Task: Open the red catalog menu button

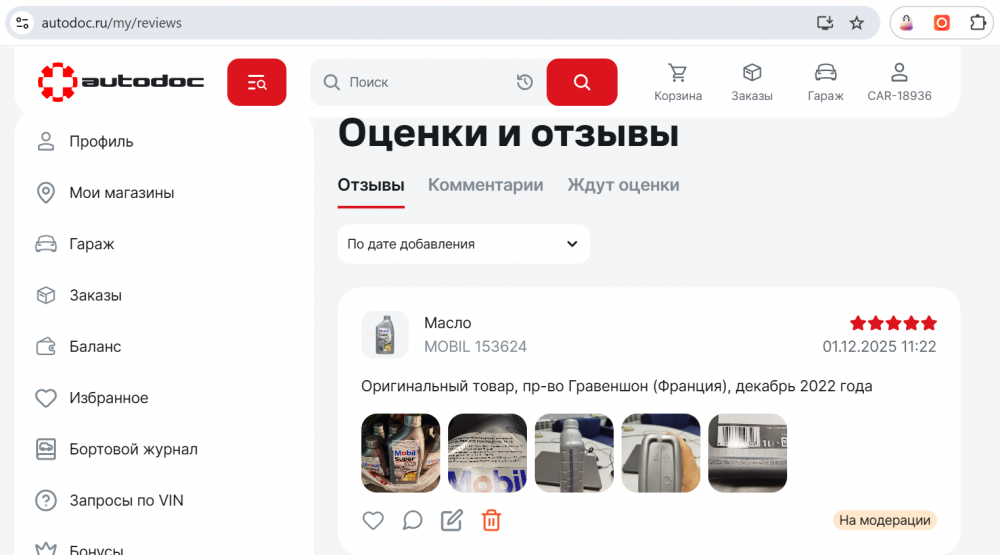Action: (256, 82)
